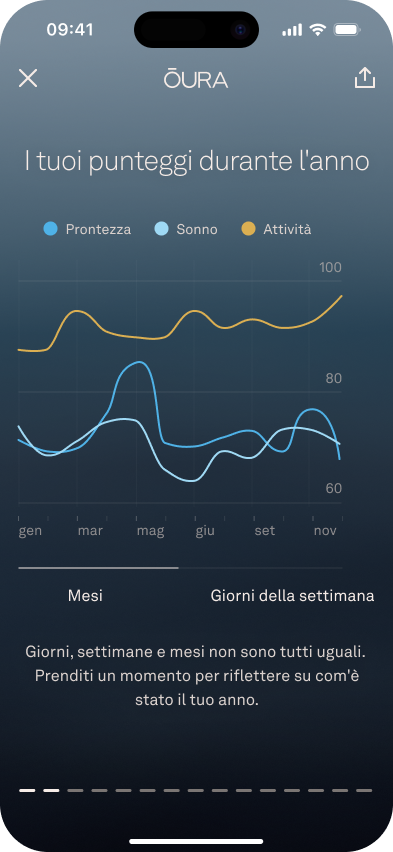Select the gen label on the chart axis

coord(30,531)
